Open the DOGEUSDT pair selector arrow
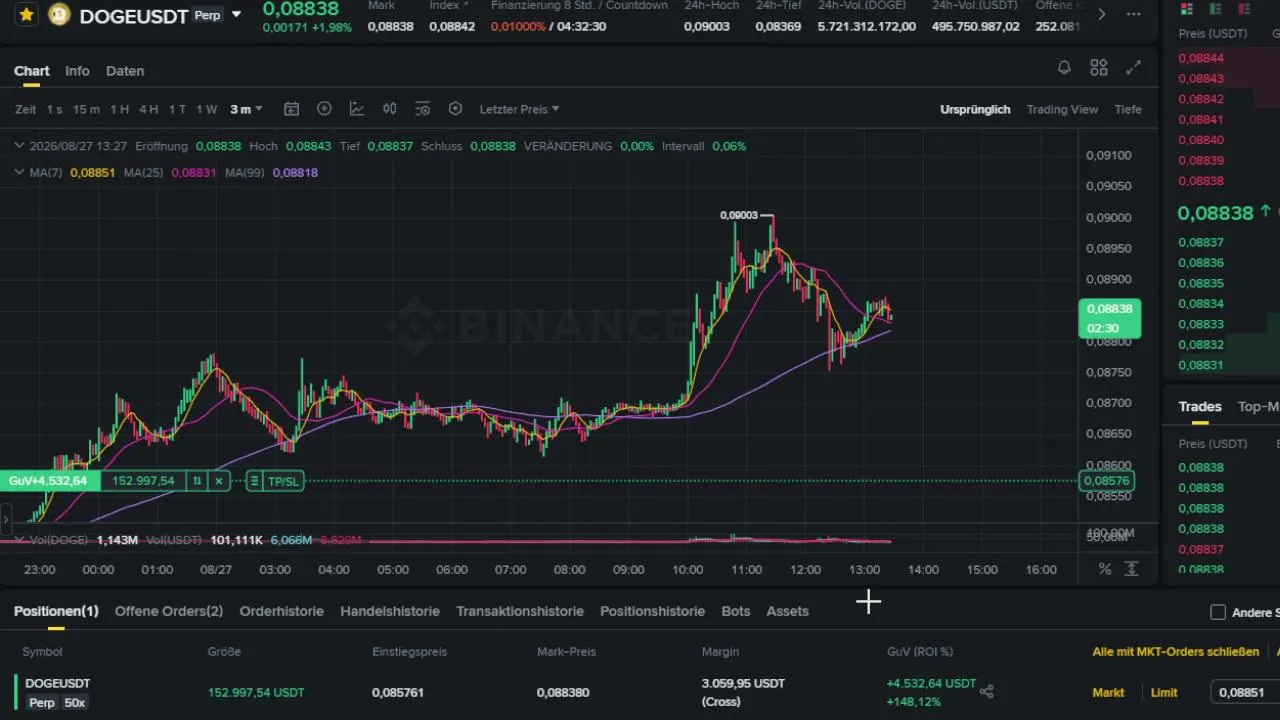1280x720 pixels. coord(236,15)
